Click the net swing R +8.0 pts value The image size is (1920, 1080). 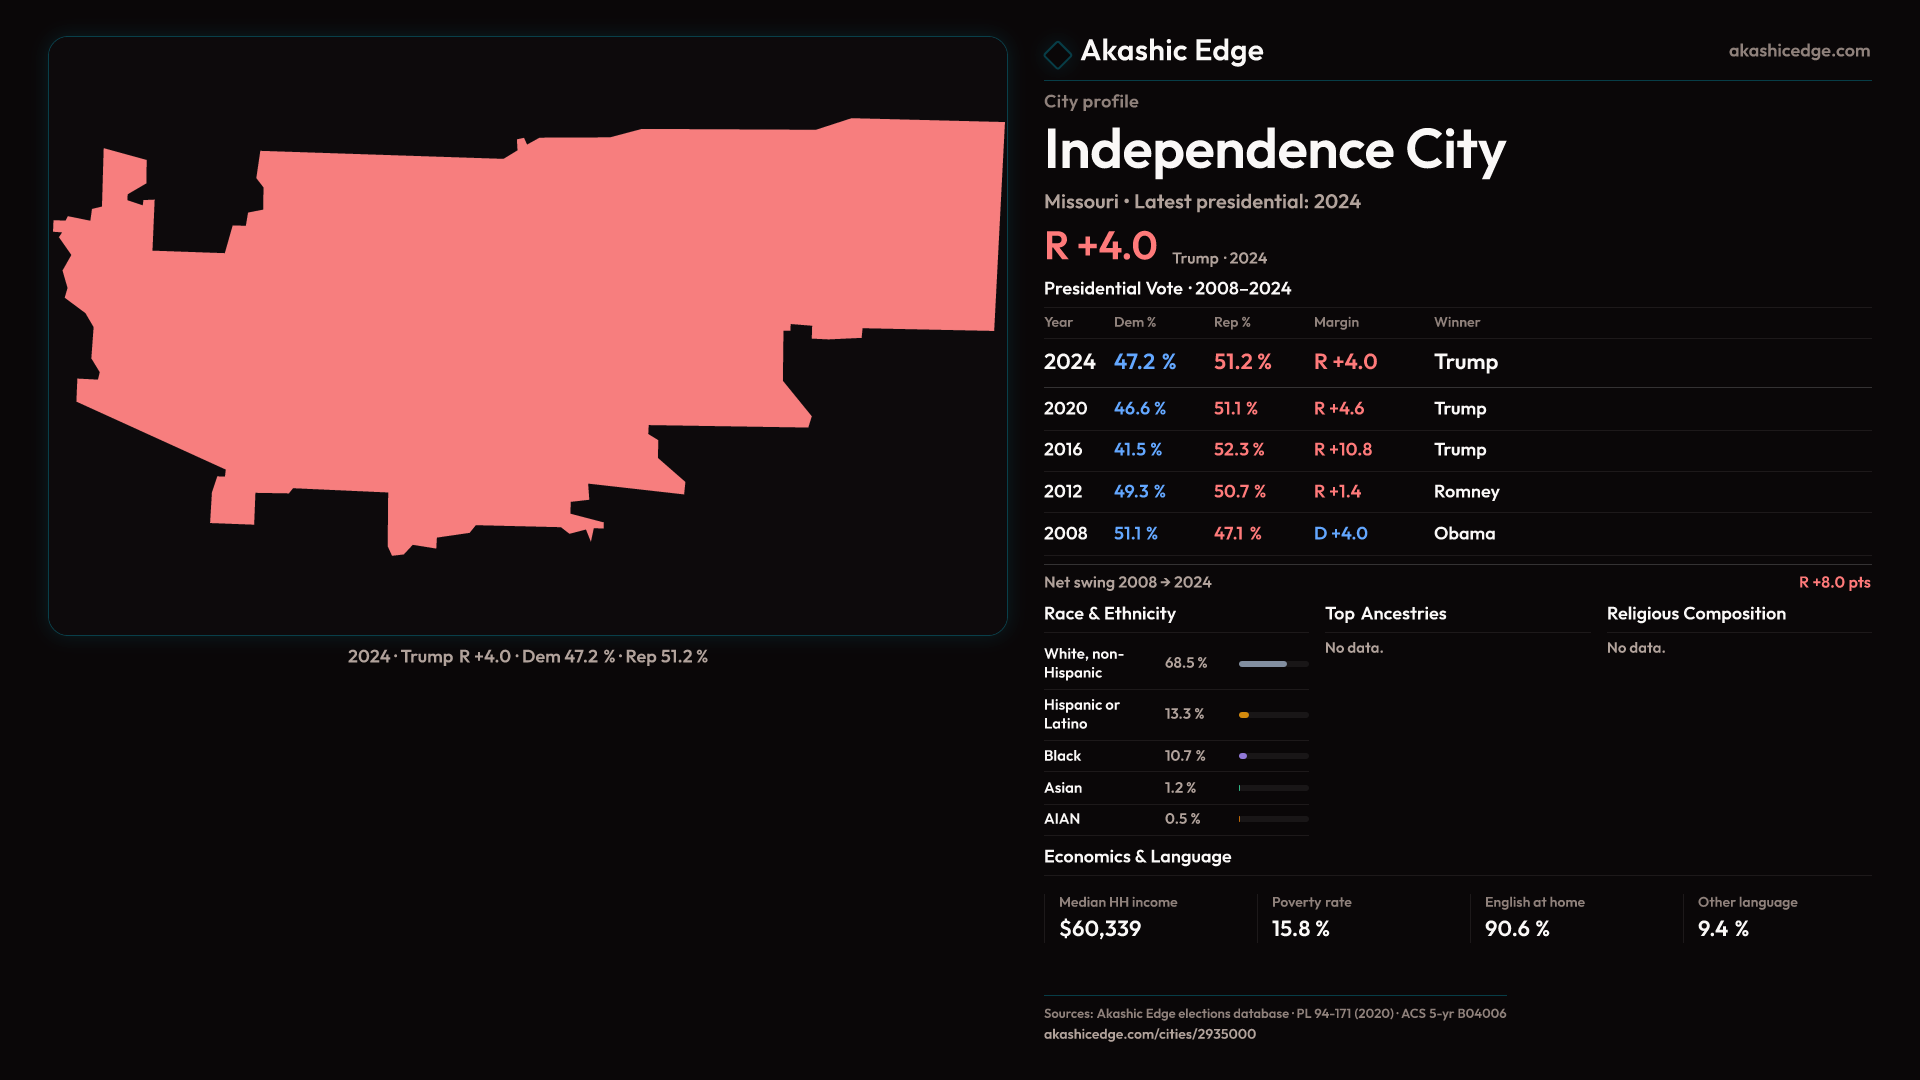point(1833,583)
